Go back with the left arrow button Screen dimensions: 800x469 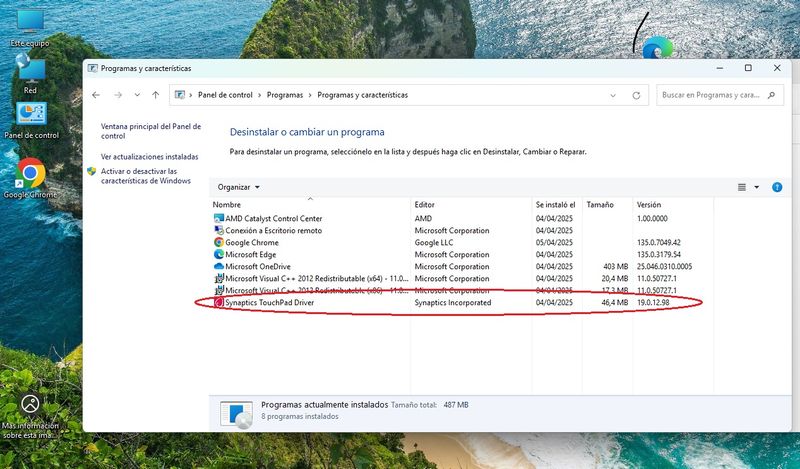coord(96,95)
